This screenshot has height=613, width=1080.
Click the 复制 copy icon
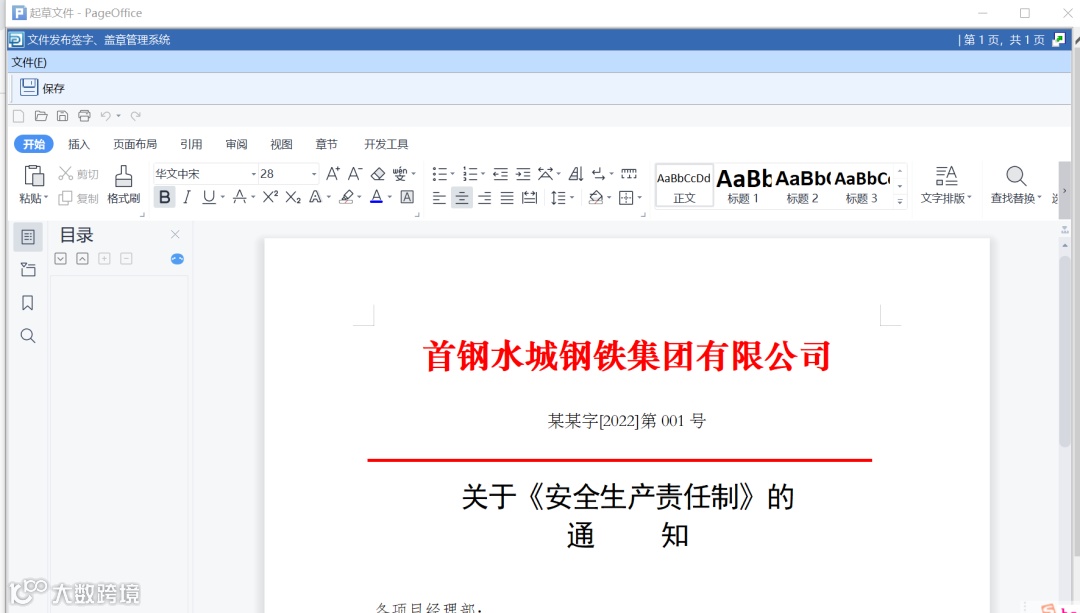[79, 198]
